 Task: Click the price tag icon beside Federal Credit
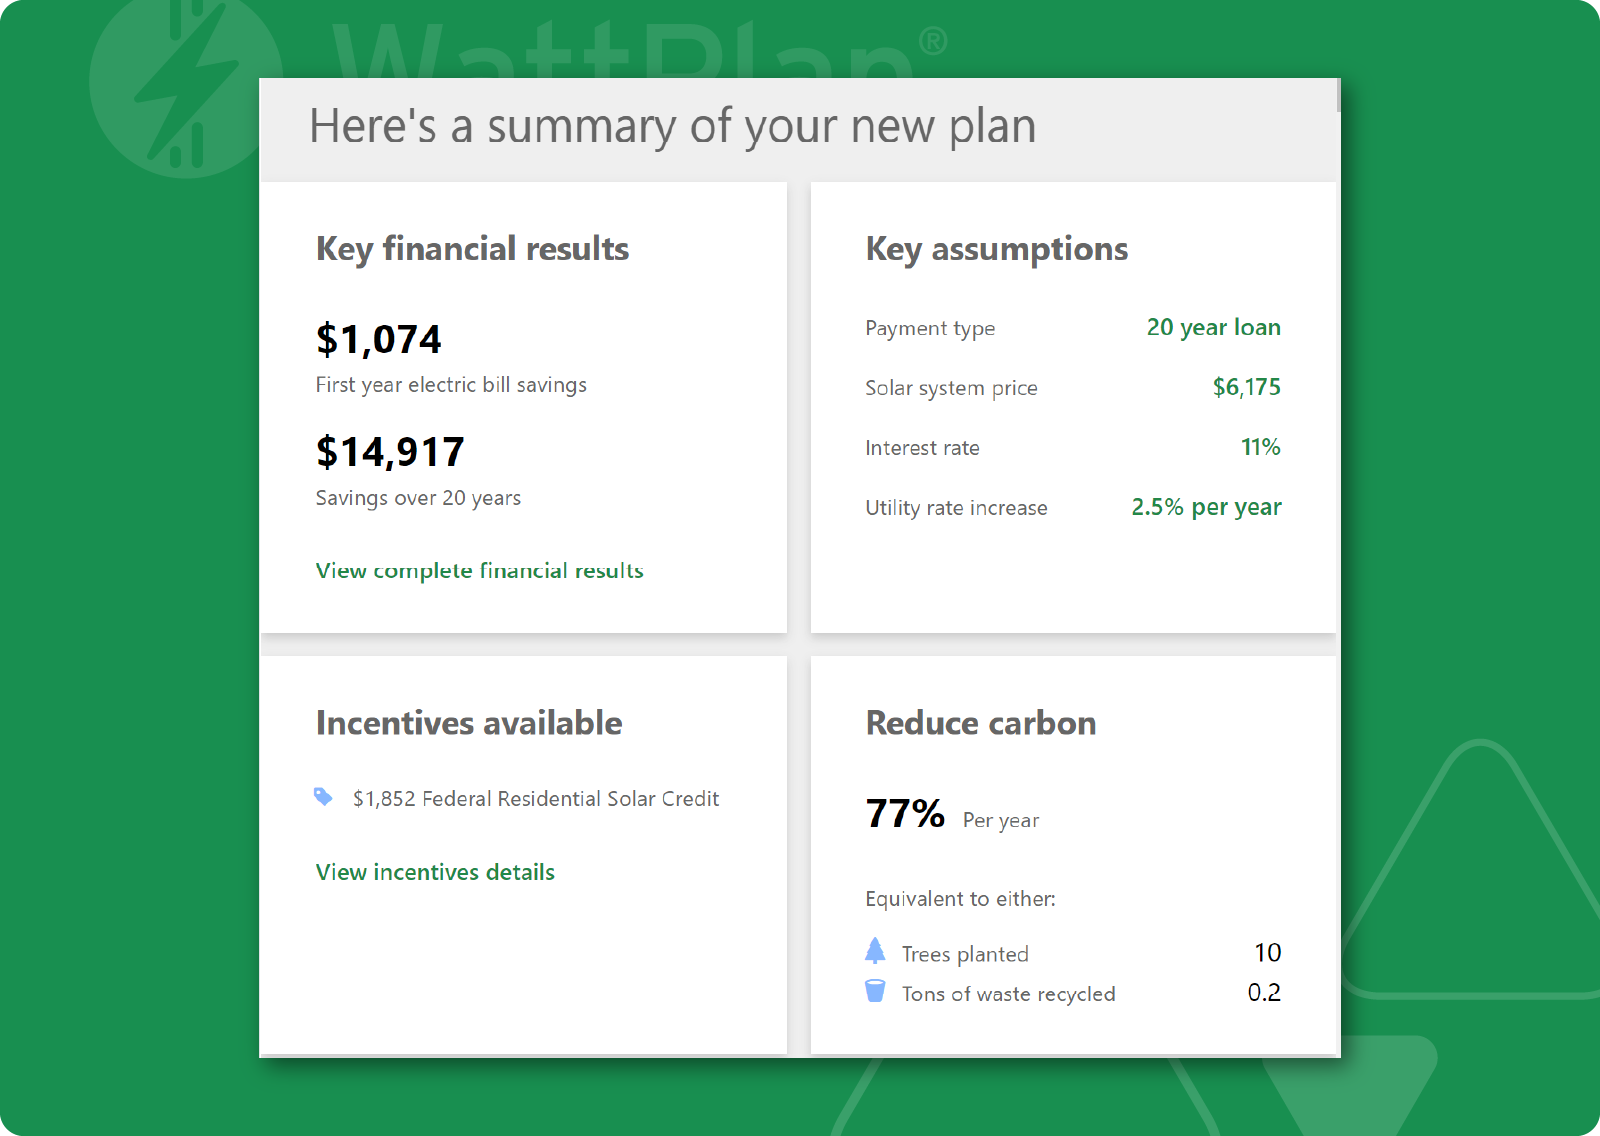(323, 797)
